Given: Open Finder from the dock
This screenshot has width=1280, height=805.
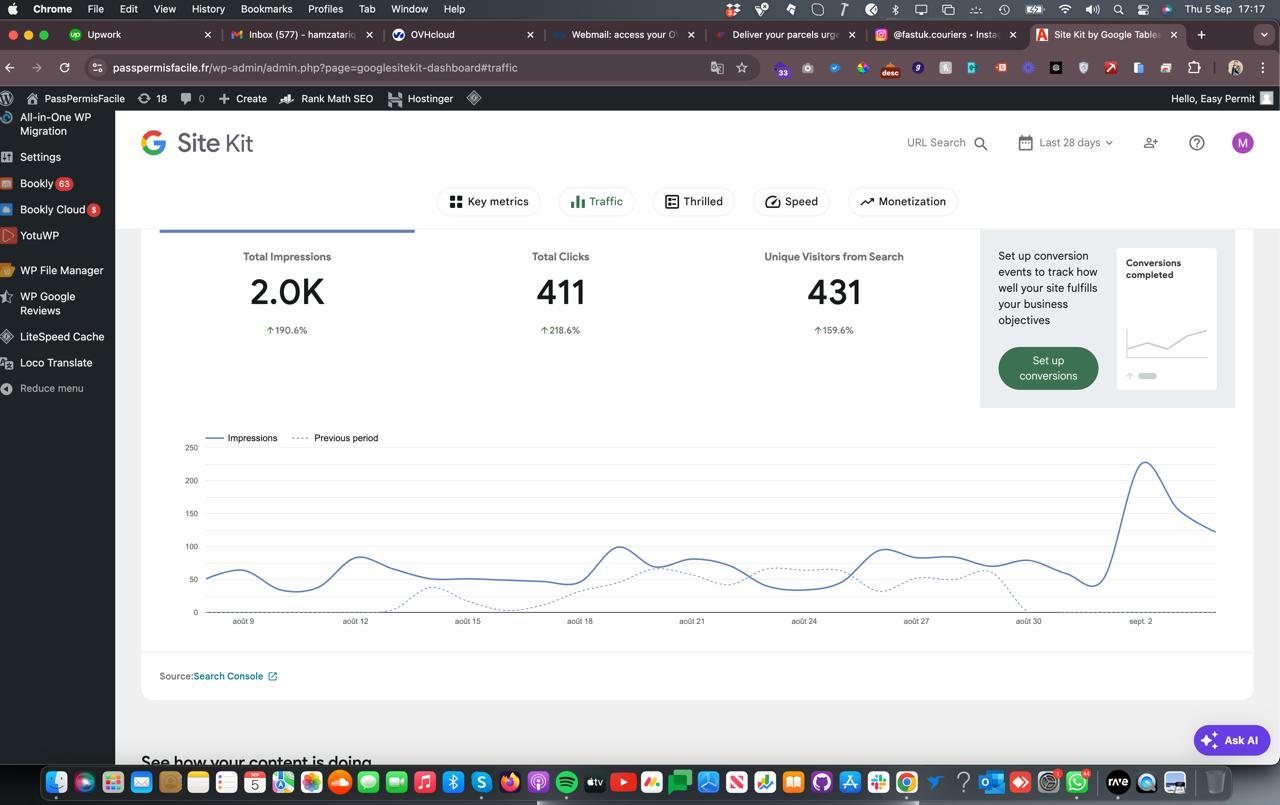Looking at the screenshot, I should point(56,782).
